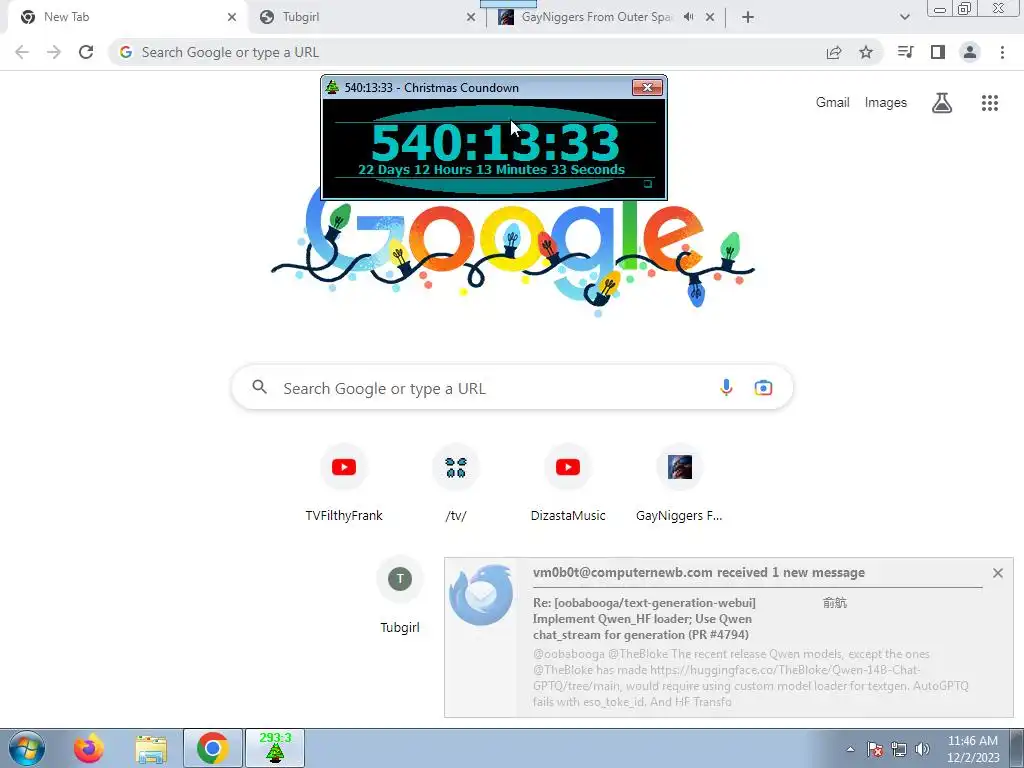1024x768 pixels.
Task: Open the Google apps grid
Action: point(990,103)
